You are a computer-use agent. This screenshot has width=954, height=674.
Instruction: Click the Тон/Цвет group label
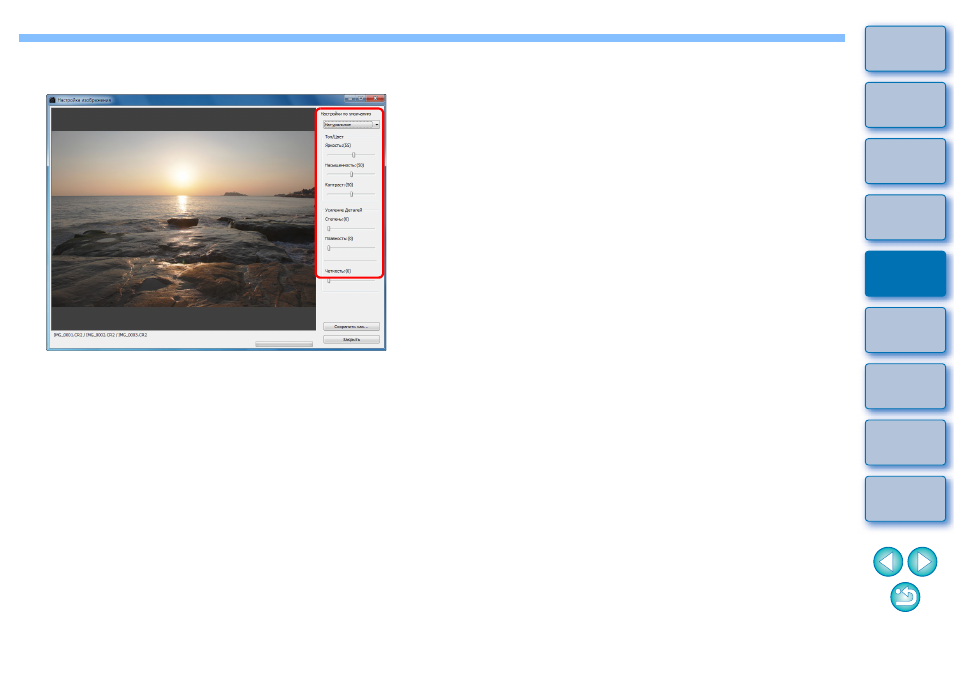(x=334, y=137)
